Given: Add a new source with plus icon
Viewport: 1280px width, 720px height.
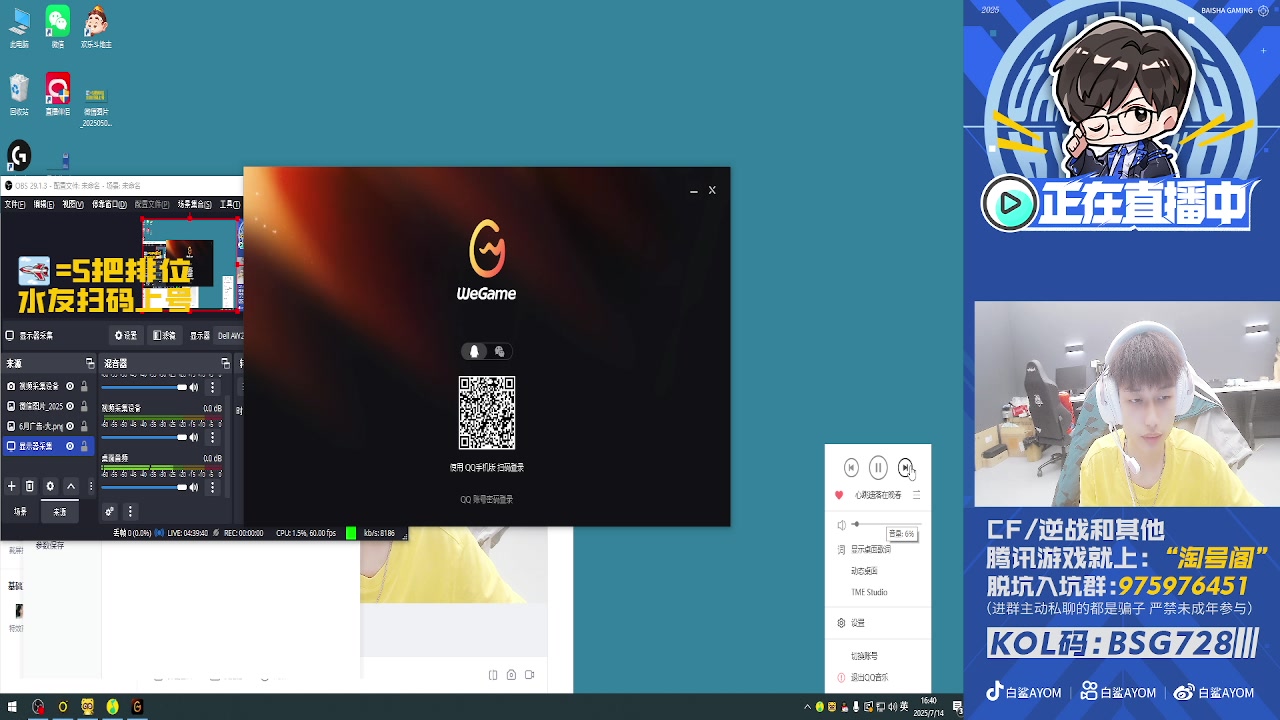Looking at the screenshot, I should point(12,486).
